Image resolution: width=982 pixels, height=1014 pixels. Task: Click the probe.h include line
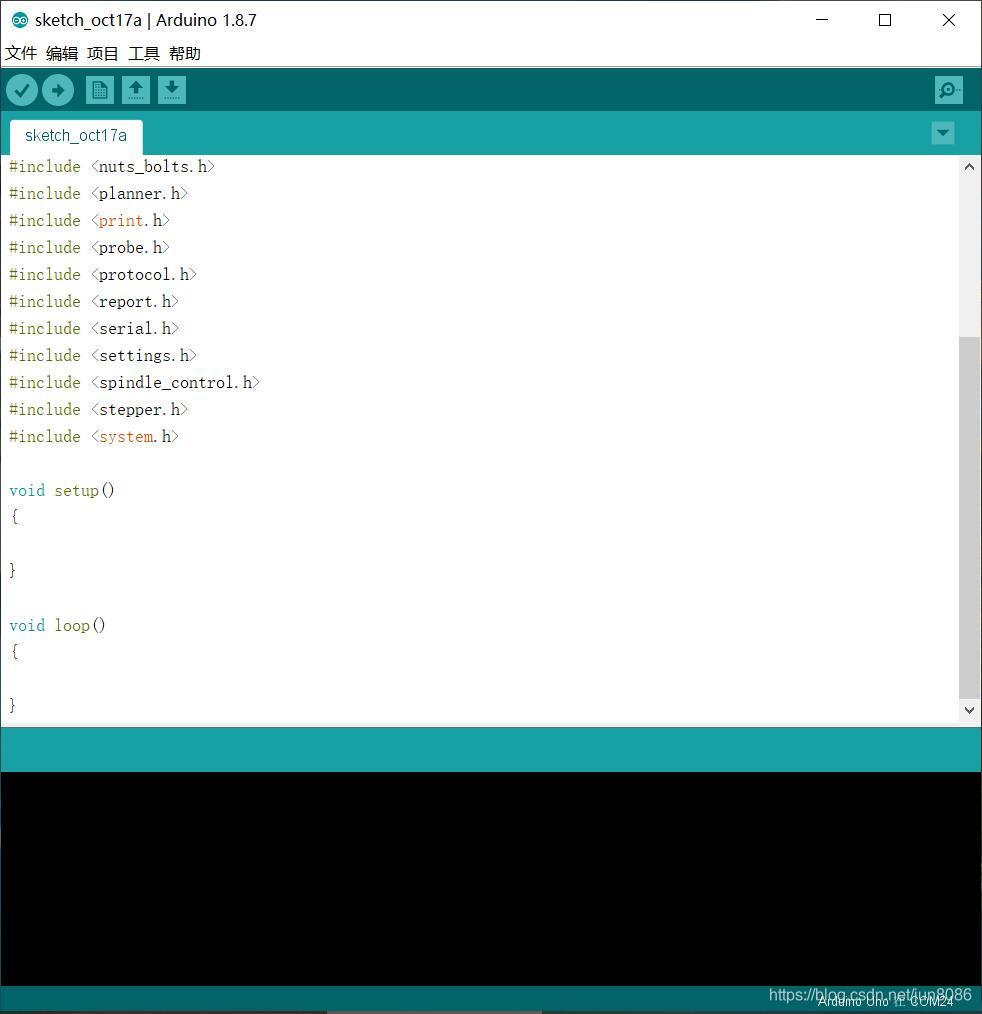[89, 248]
